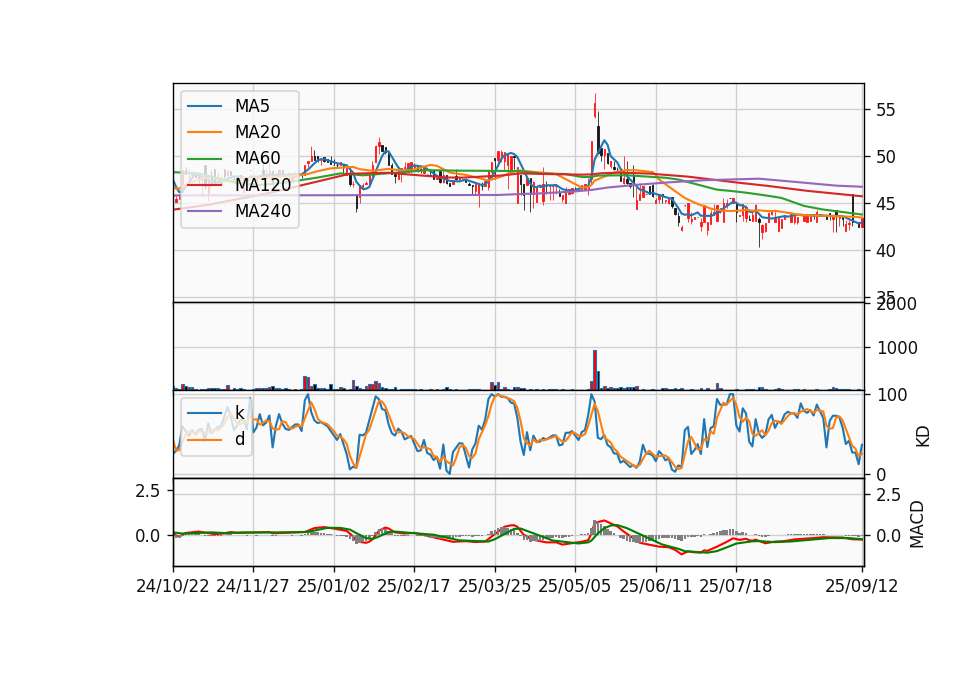Click the 1000 volume axis label
The width and height of the screenshot is (960, 690).
click(x=897, y=348)
